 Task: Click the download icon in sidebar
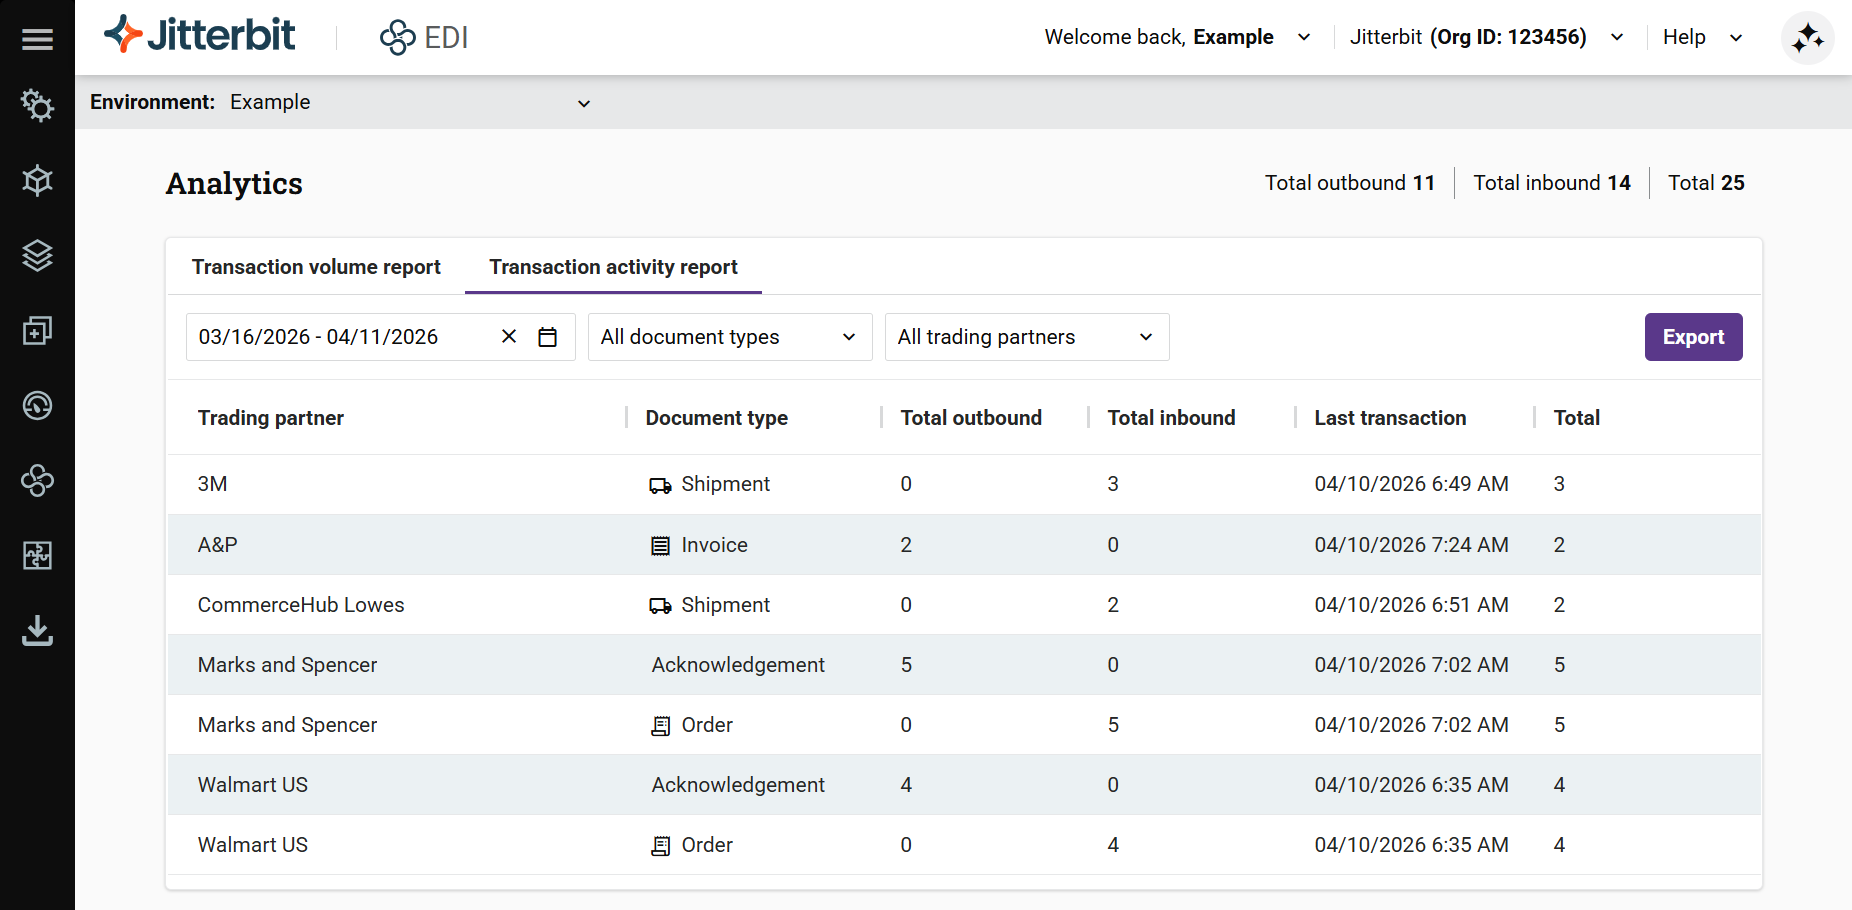pos(37,631)
